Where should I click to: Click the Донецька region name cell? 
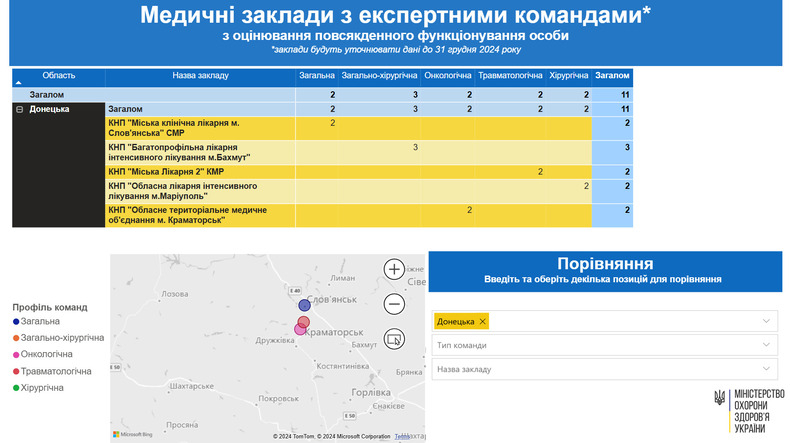49,109
